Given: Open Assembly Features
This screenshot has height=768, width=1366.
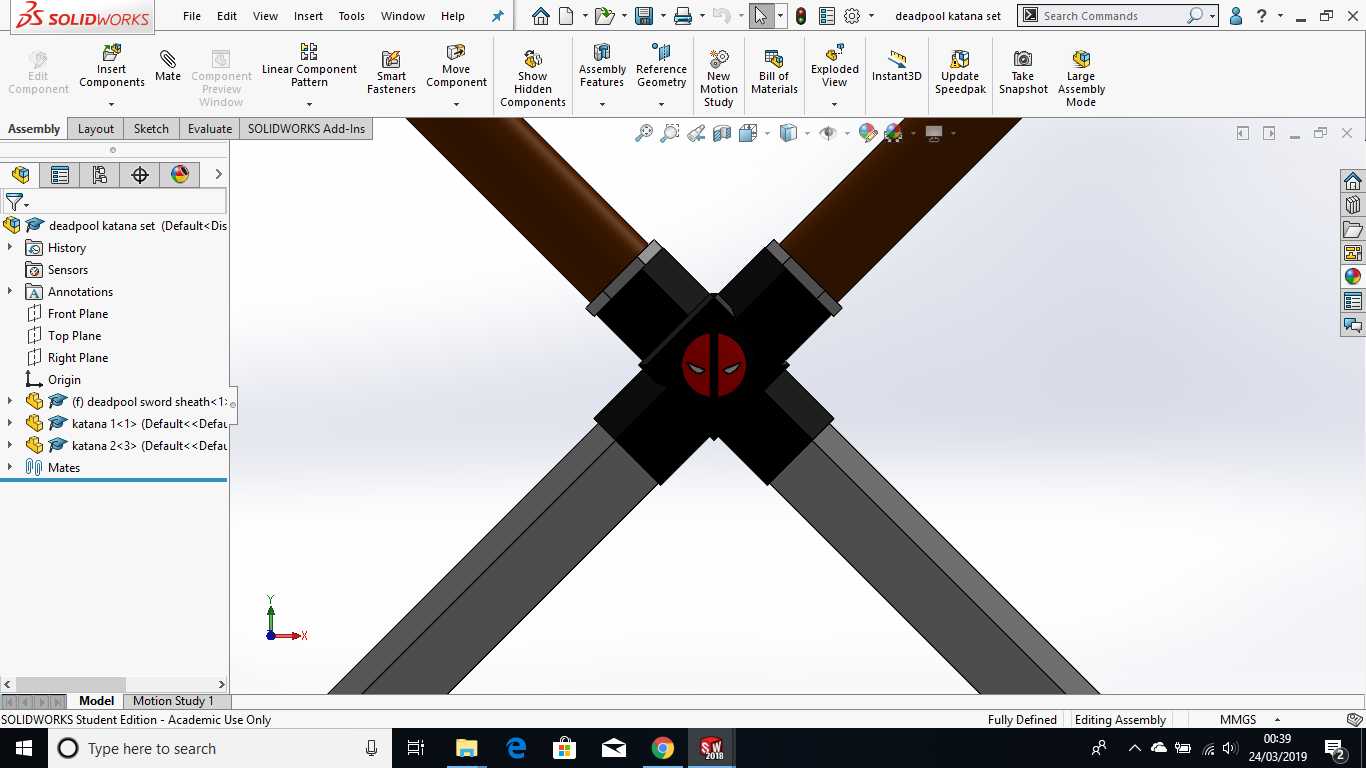Looking at the screenshot, I should 602,66.
